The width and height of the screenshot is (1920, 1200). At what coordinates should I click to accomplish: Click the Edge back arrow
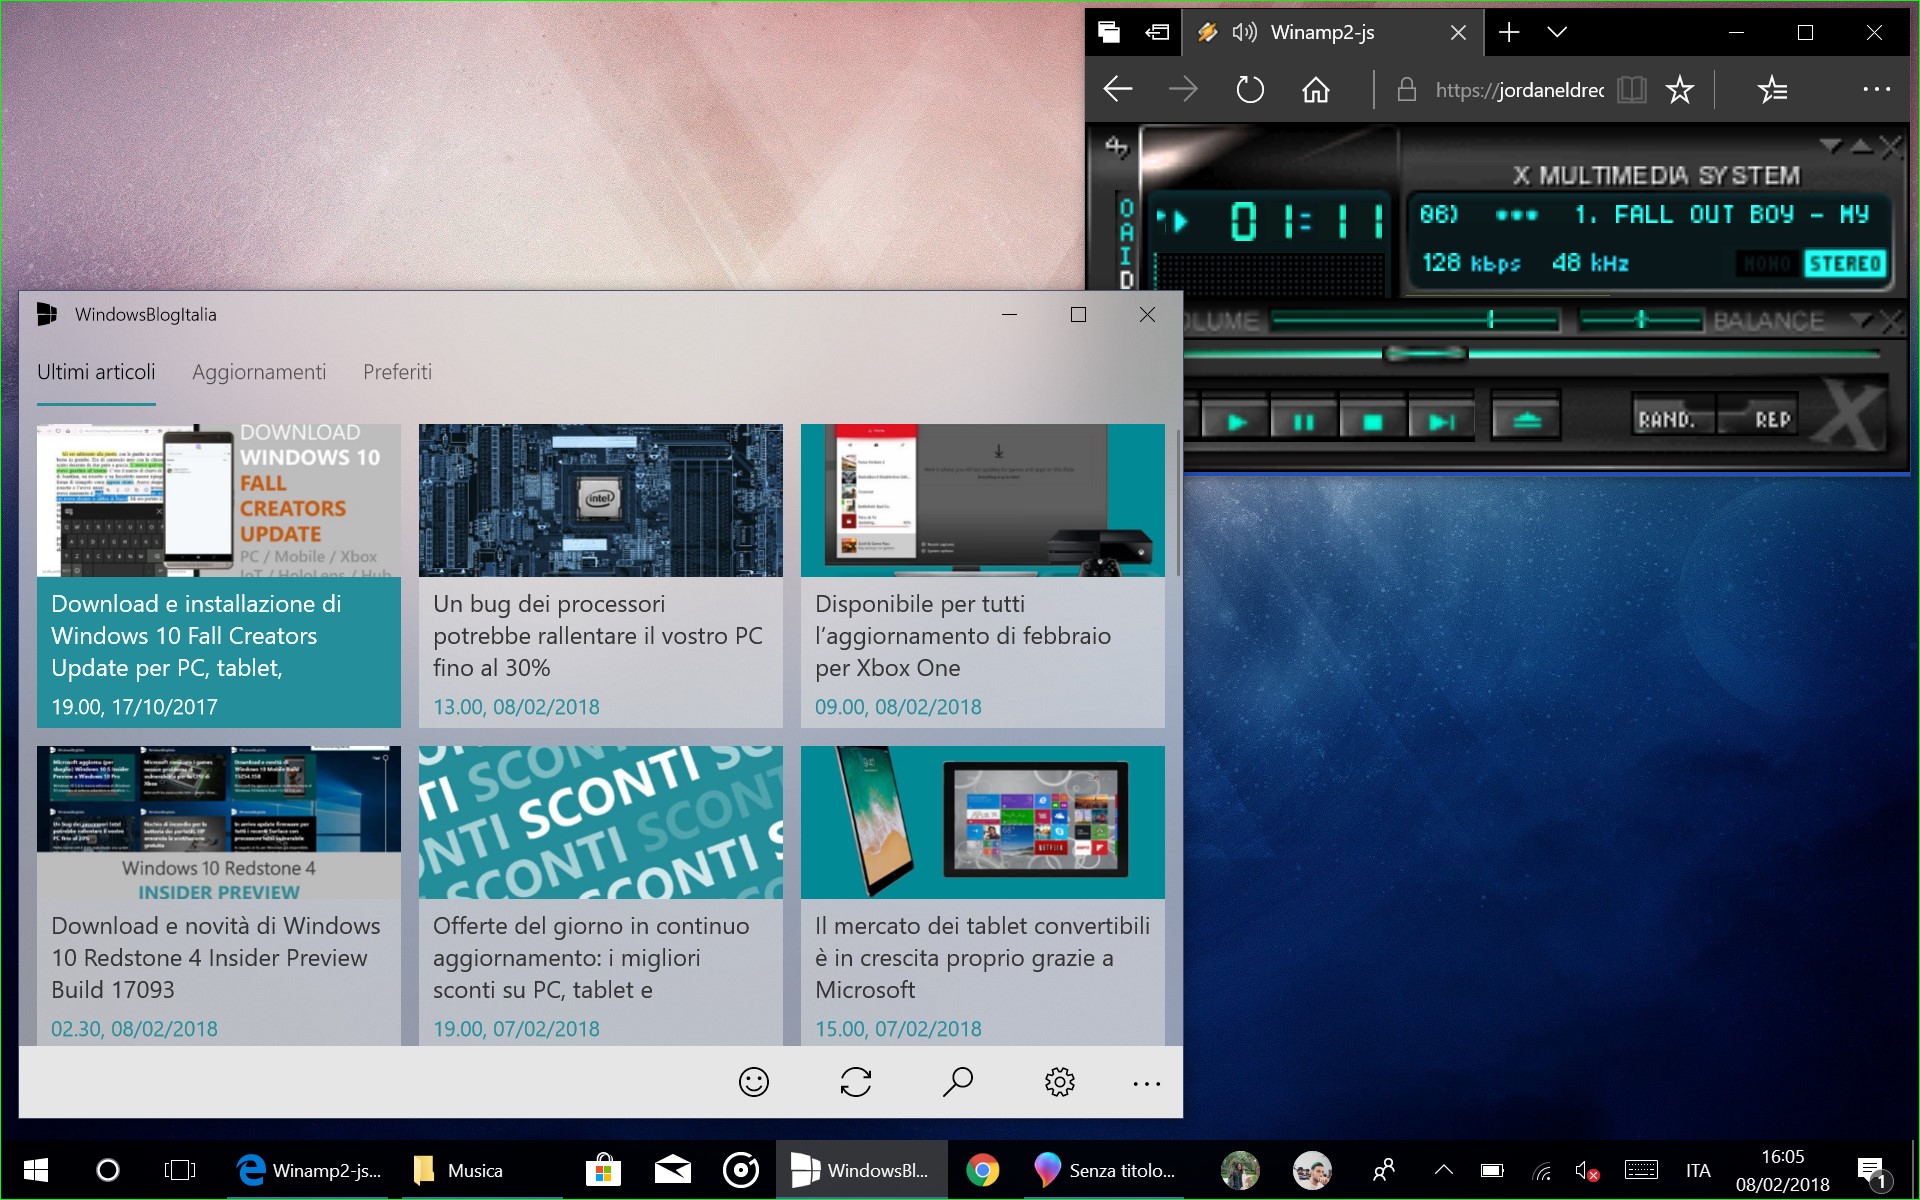pos(1117,90)
